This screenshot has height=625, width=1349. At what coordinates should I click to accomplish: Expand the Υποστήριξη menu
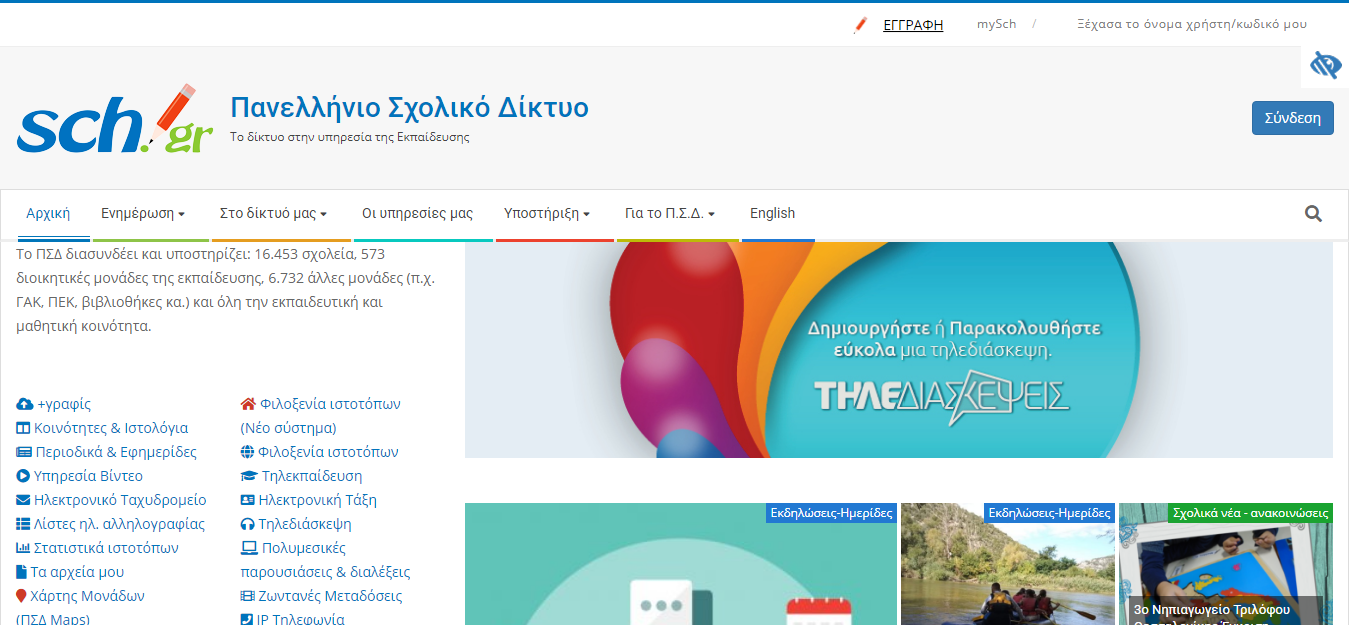(546, 213)
